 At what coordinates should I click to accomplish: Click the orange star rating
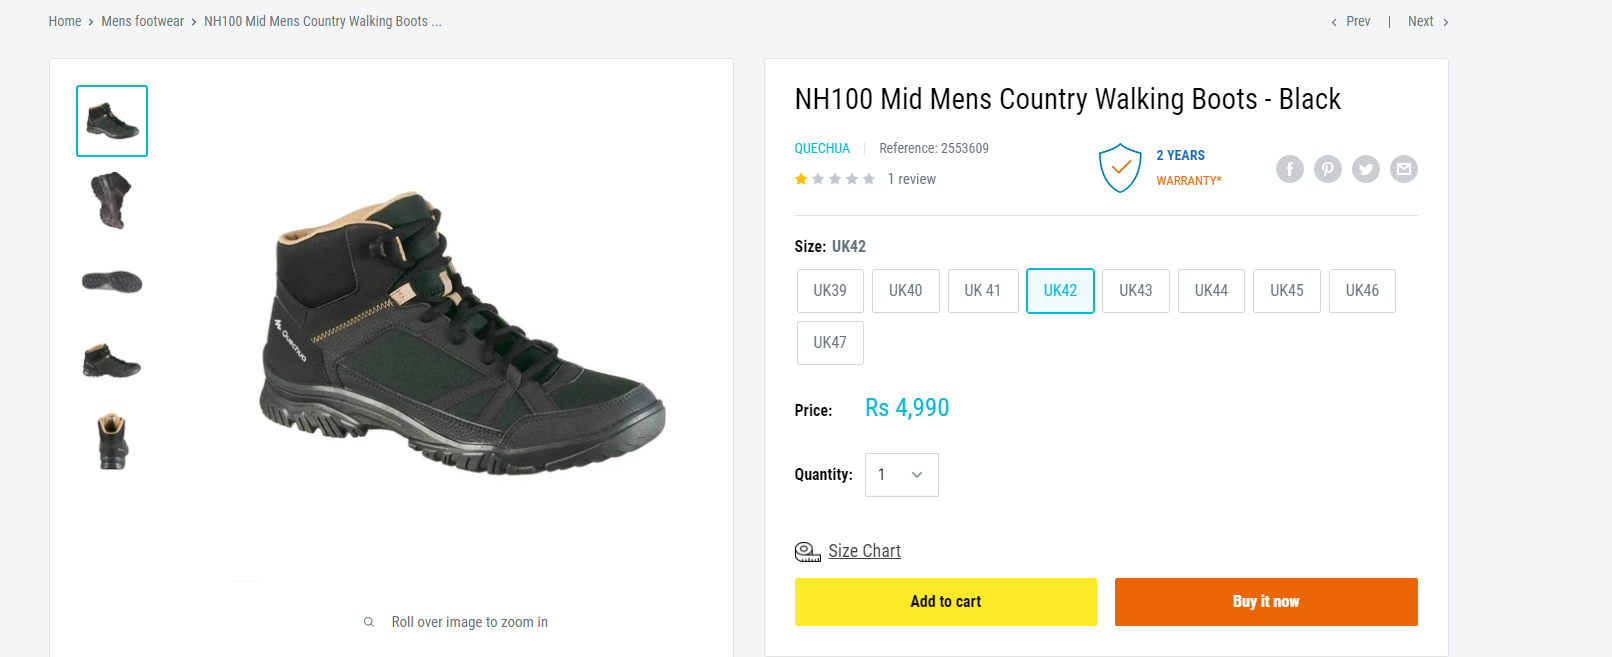click(x=801, y=179)
